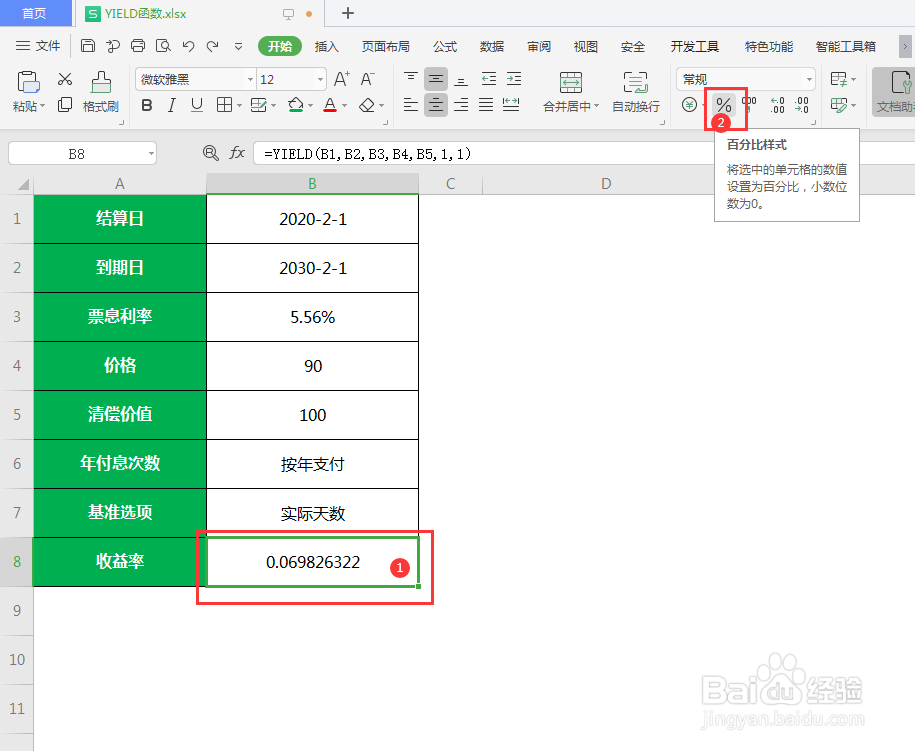Click the Paste clipboard icon
Image resolution: width=915 pixels, height=751 pixels.
pyautogui.click(x=28, y=82)
